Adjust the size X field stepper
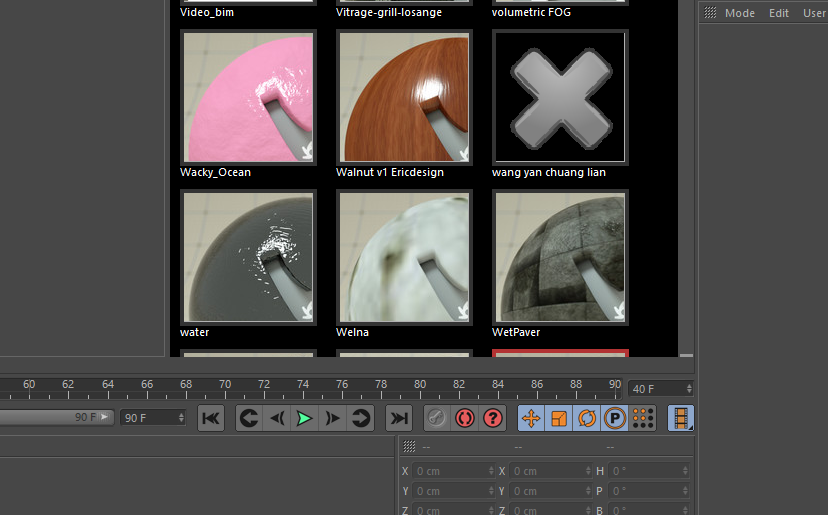Screen dimensions: 828x515 [588, 471]
